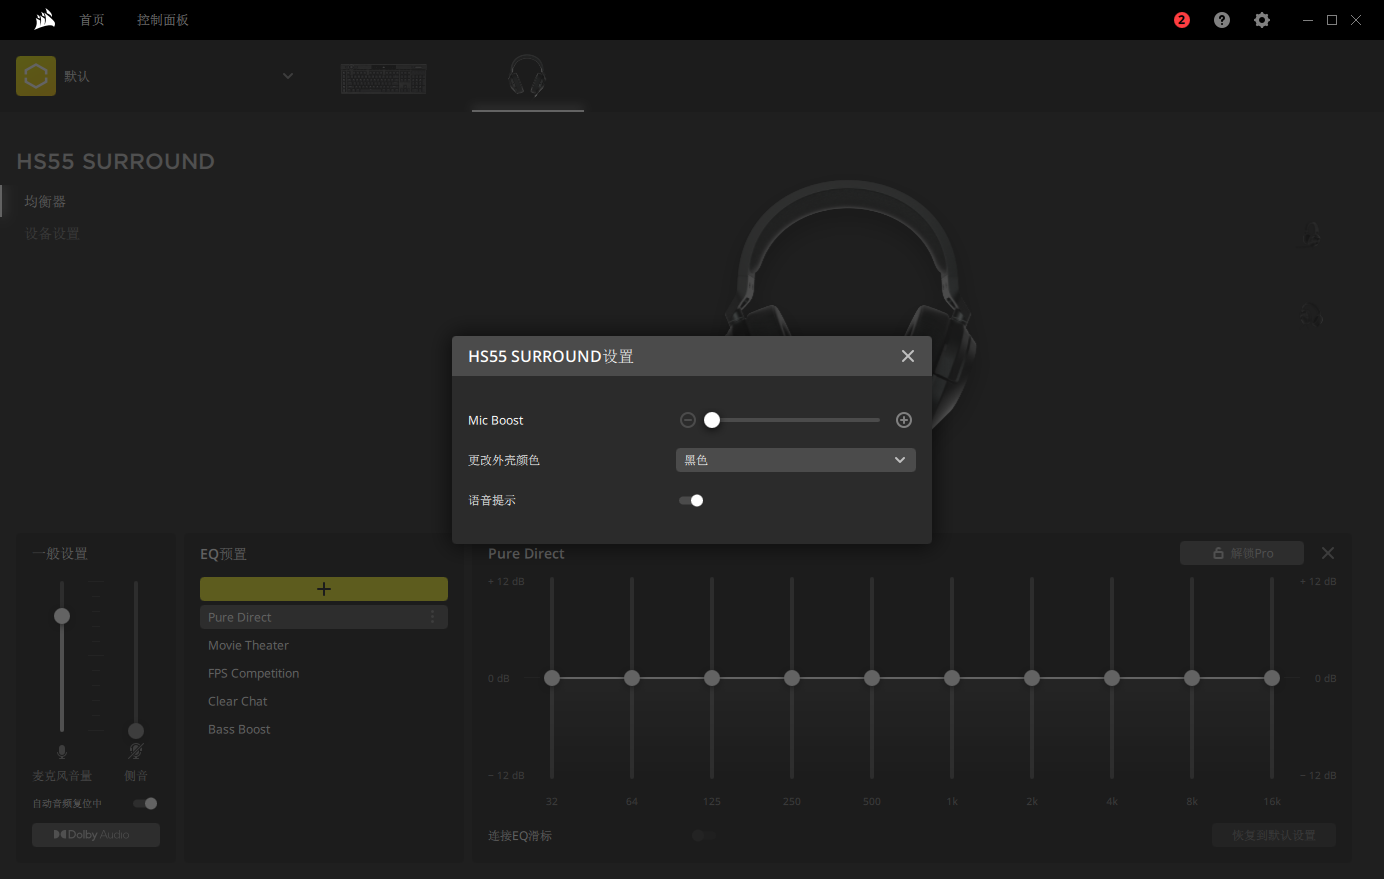This screenshot has height=879, width=1384.
Task: Toggle the 自动音频复位中 switch
Action: (x=145, y=803)
